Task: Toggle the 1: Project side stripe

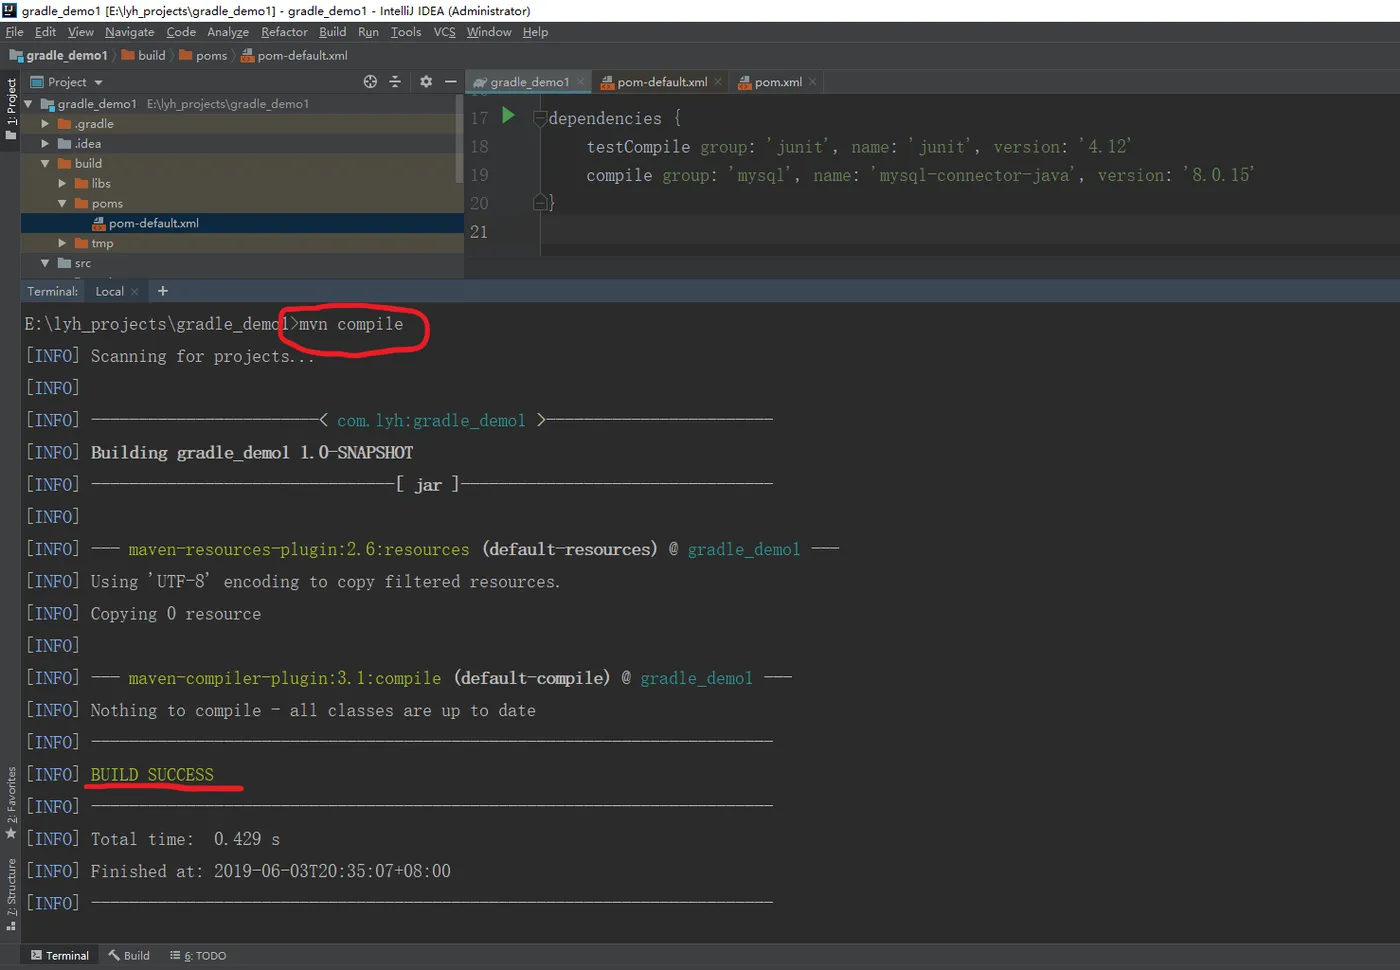Action: (x=10, y=109)
